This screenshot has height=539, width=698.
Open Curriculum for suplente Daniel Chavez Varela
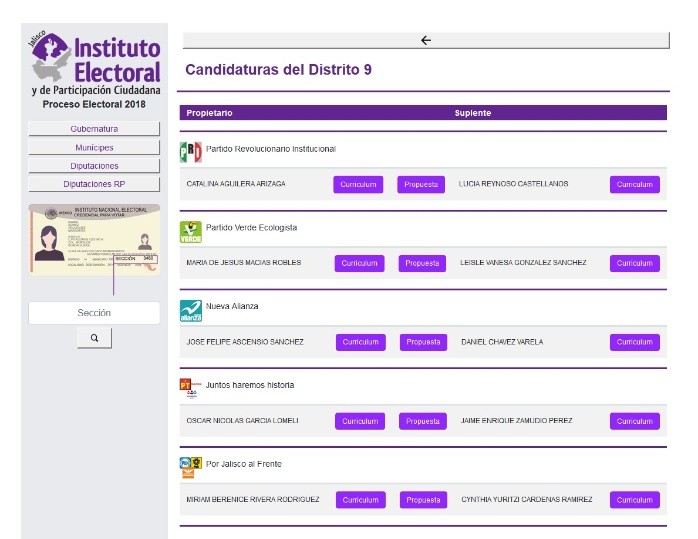(634, 342)
